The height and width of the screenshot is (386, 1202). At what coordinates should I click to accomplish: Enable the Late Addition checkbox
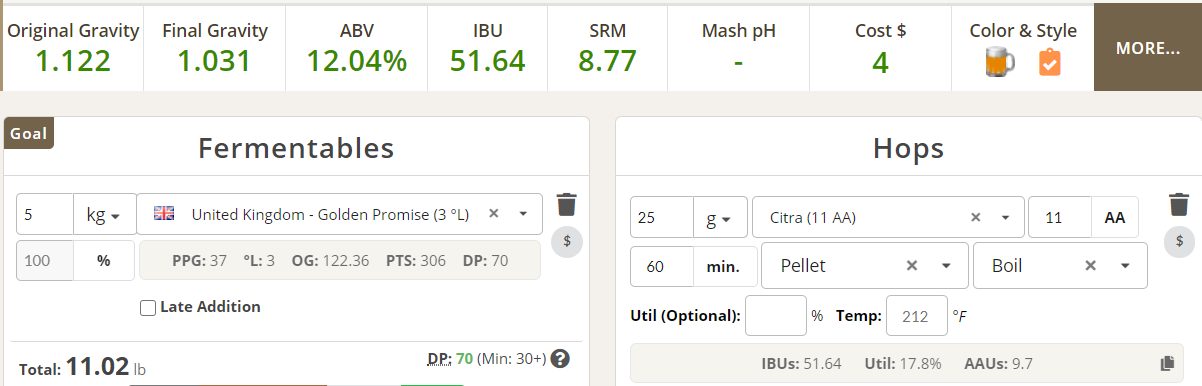point(148,308)
